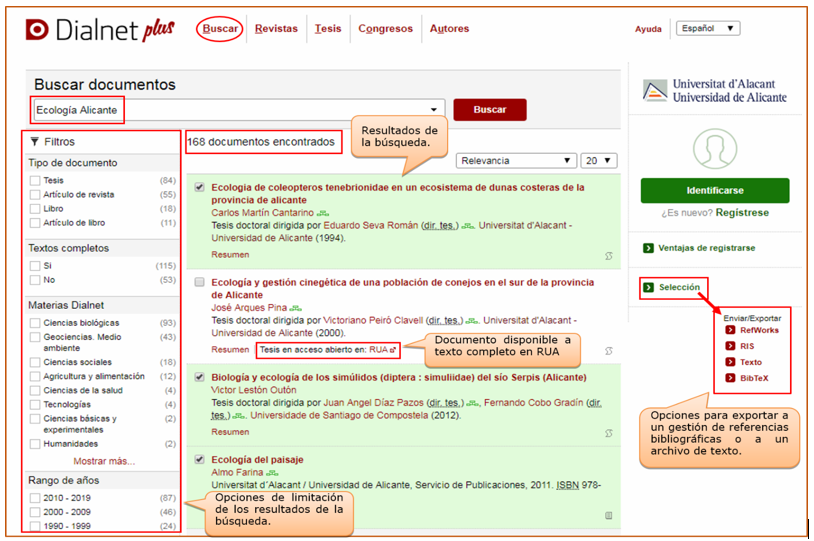The width and height of the screenshot is (814, 541).
Task: Click the Universidad de Alicante logo
Action: click(x=714, y=91)
